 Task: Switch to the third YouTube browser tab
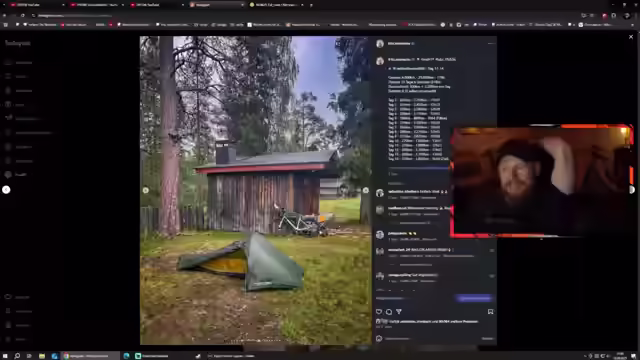pos(157,5)
